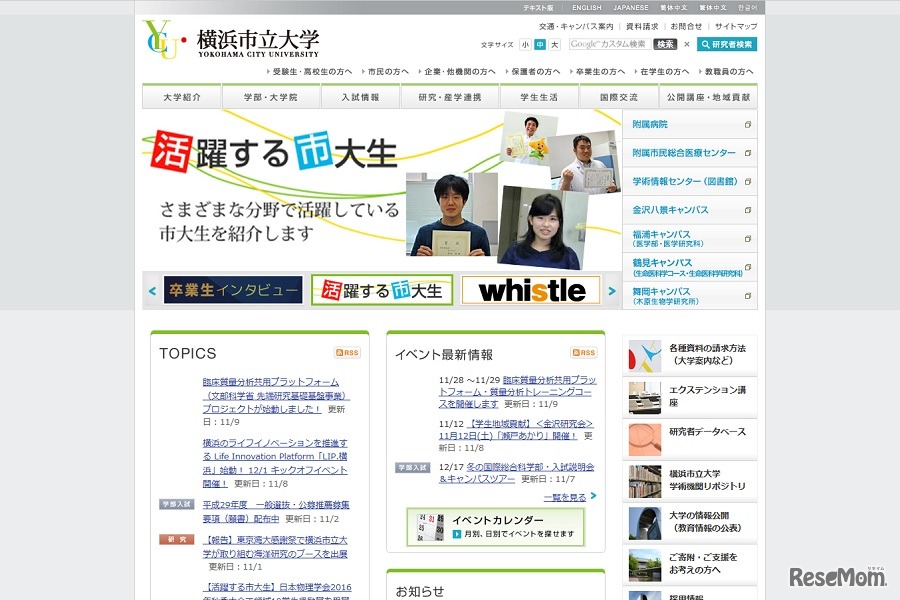
Task: Open the 国際交流 menu
Action: coord(619,97)
